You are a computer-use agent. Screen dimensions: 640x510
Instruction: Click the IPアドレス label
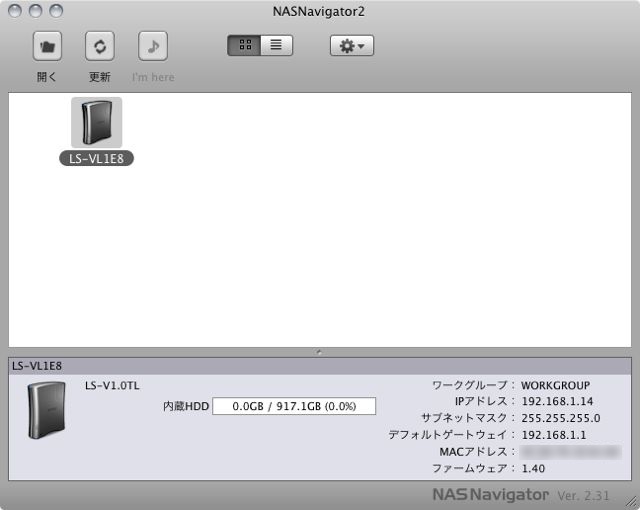point(485,401)
